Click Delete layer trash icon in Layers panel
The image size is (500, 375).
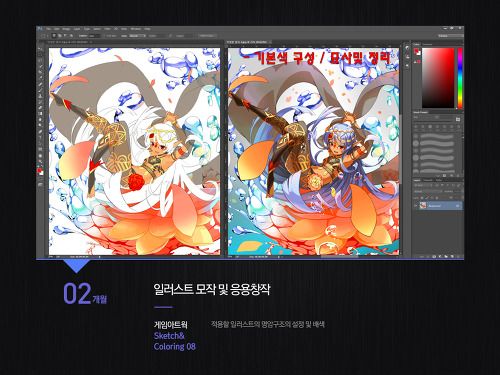point(458,256)
